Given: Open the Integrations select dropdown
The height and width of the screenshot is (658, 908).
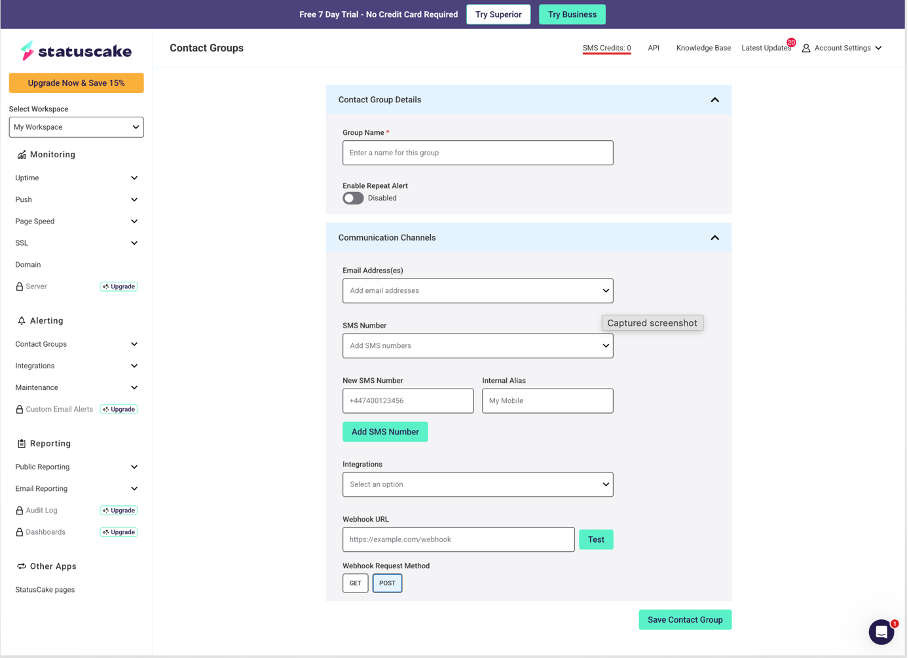Looking at the screenshot, I should tap(477, 485).
